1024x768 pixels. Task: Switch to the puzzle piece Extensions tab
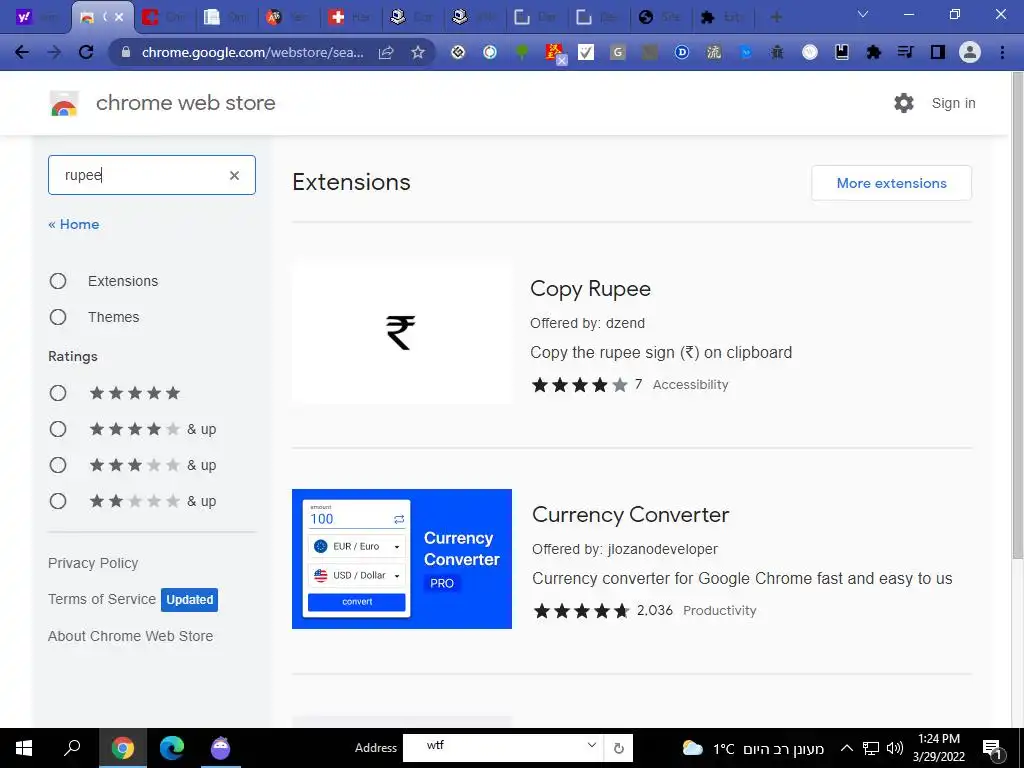tap(722, 18)
